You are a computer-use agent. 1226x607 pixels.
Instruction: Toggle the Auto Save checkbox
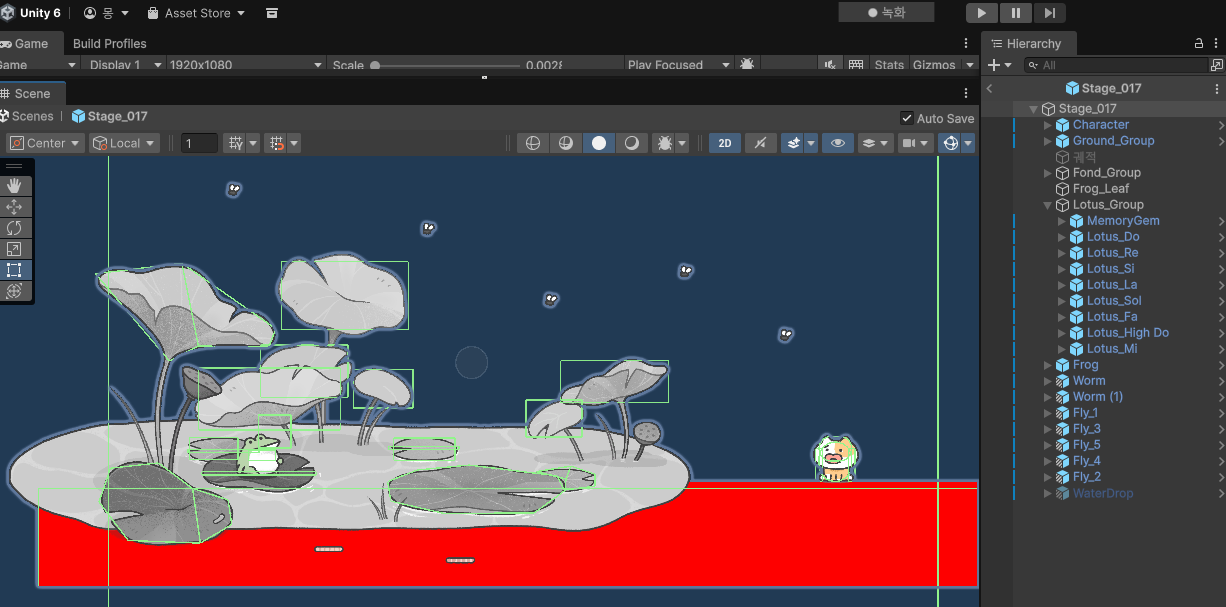[907, 118]
